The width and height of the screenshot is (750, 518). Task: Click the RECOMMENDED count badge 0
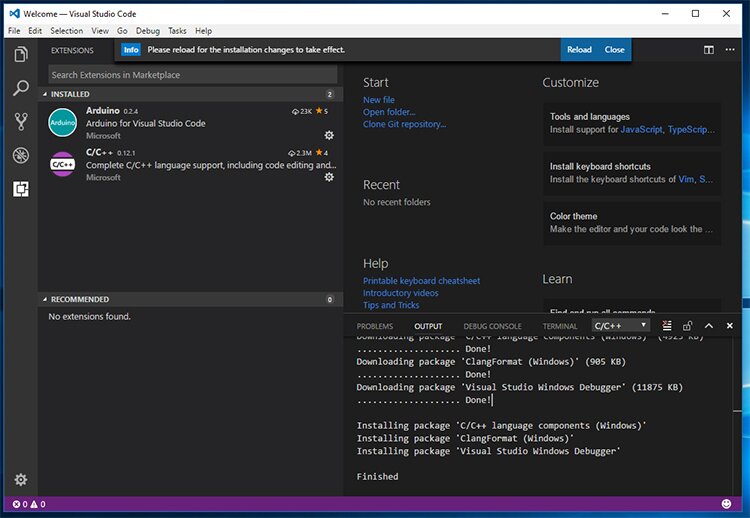tap(330, 299)
